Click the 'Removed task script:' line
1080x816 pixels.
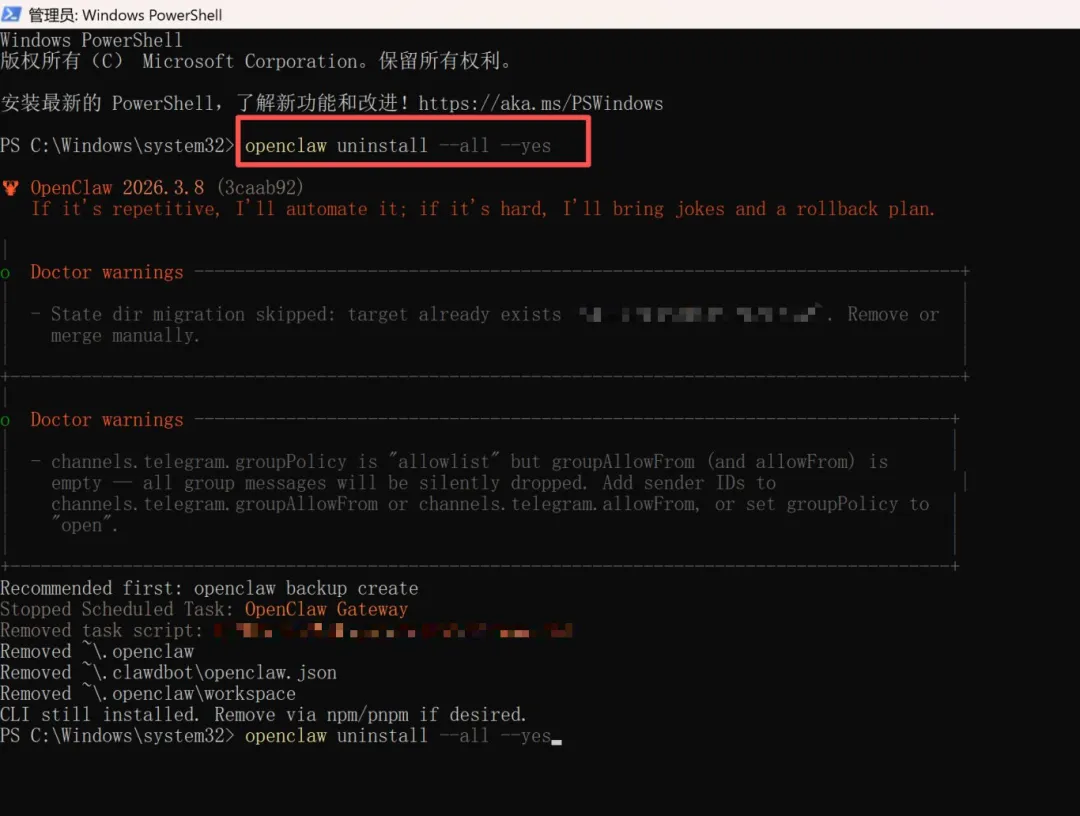coord(286,630)
